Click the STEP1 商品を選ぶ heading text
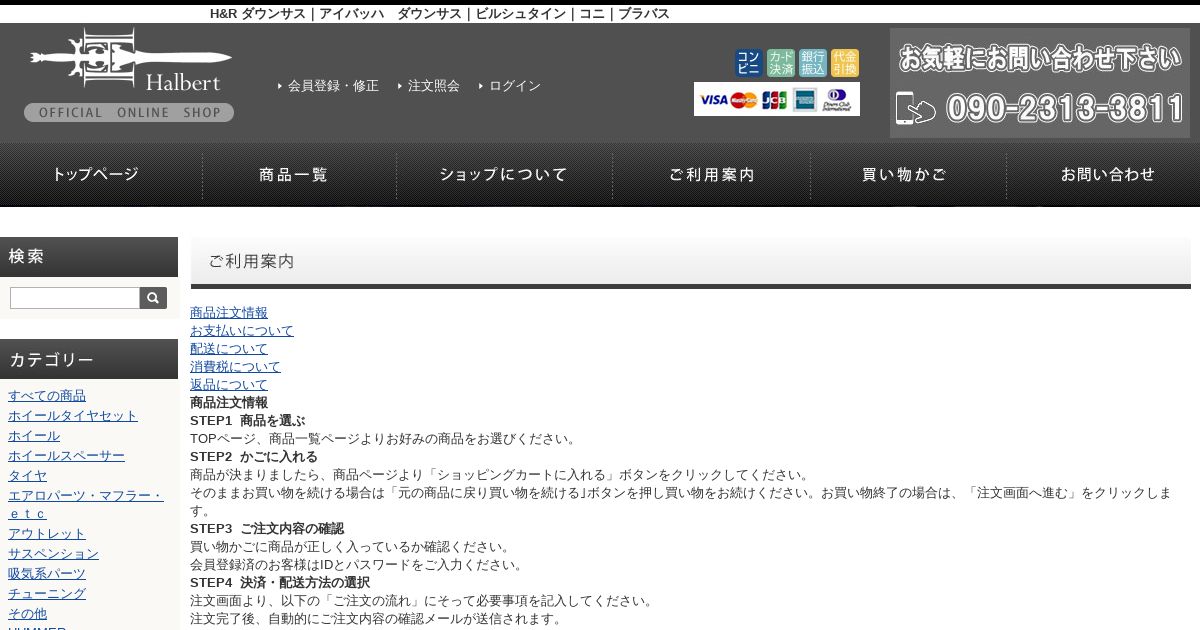Image resolution: width=1200 pixels, height=630 pixels. click(247, 421)
